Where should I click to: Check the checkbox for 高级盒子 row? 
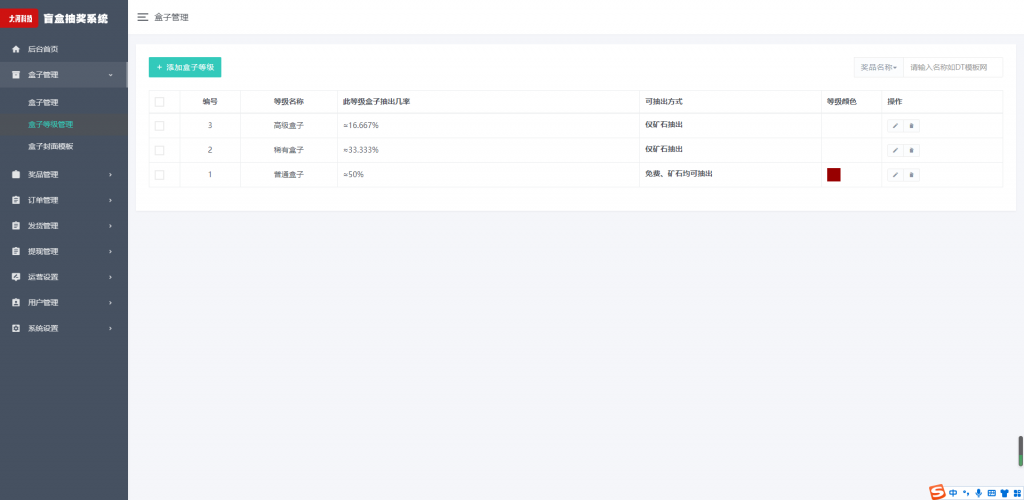pyautogui.click(x=159, y=126)
